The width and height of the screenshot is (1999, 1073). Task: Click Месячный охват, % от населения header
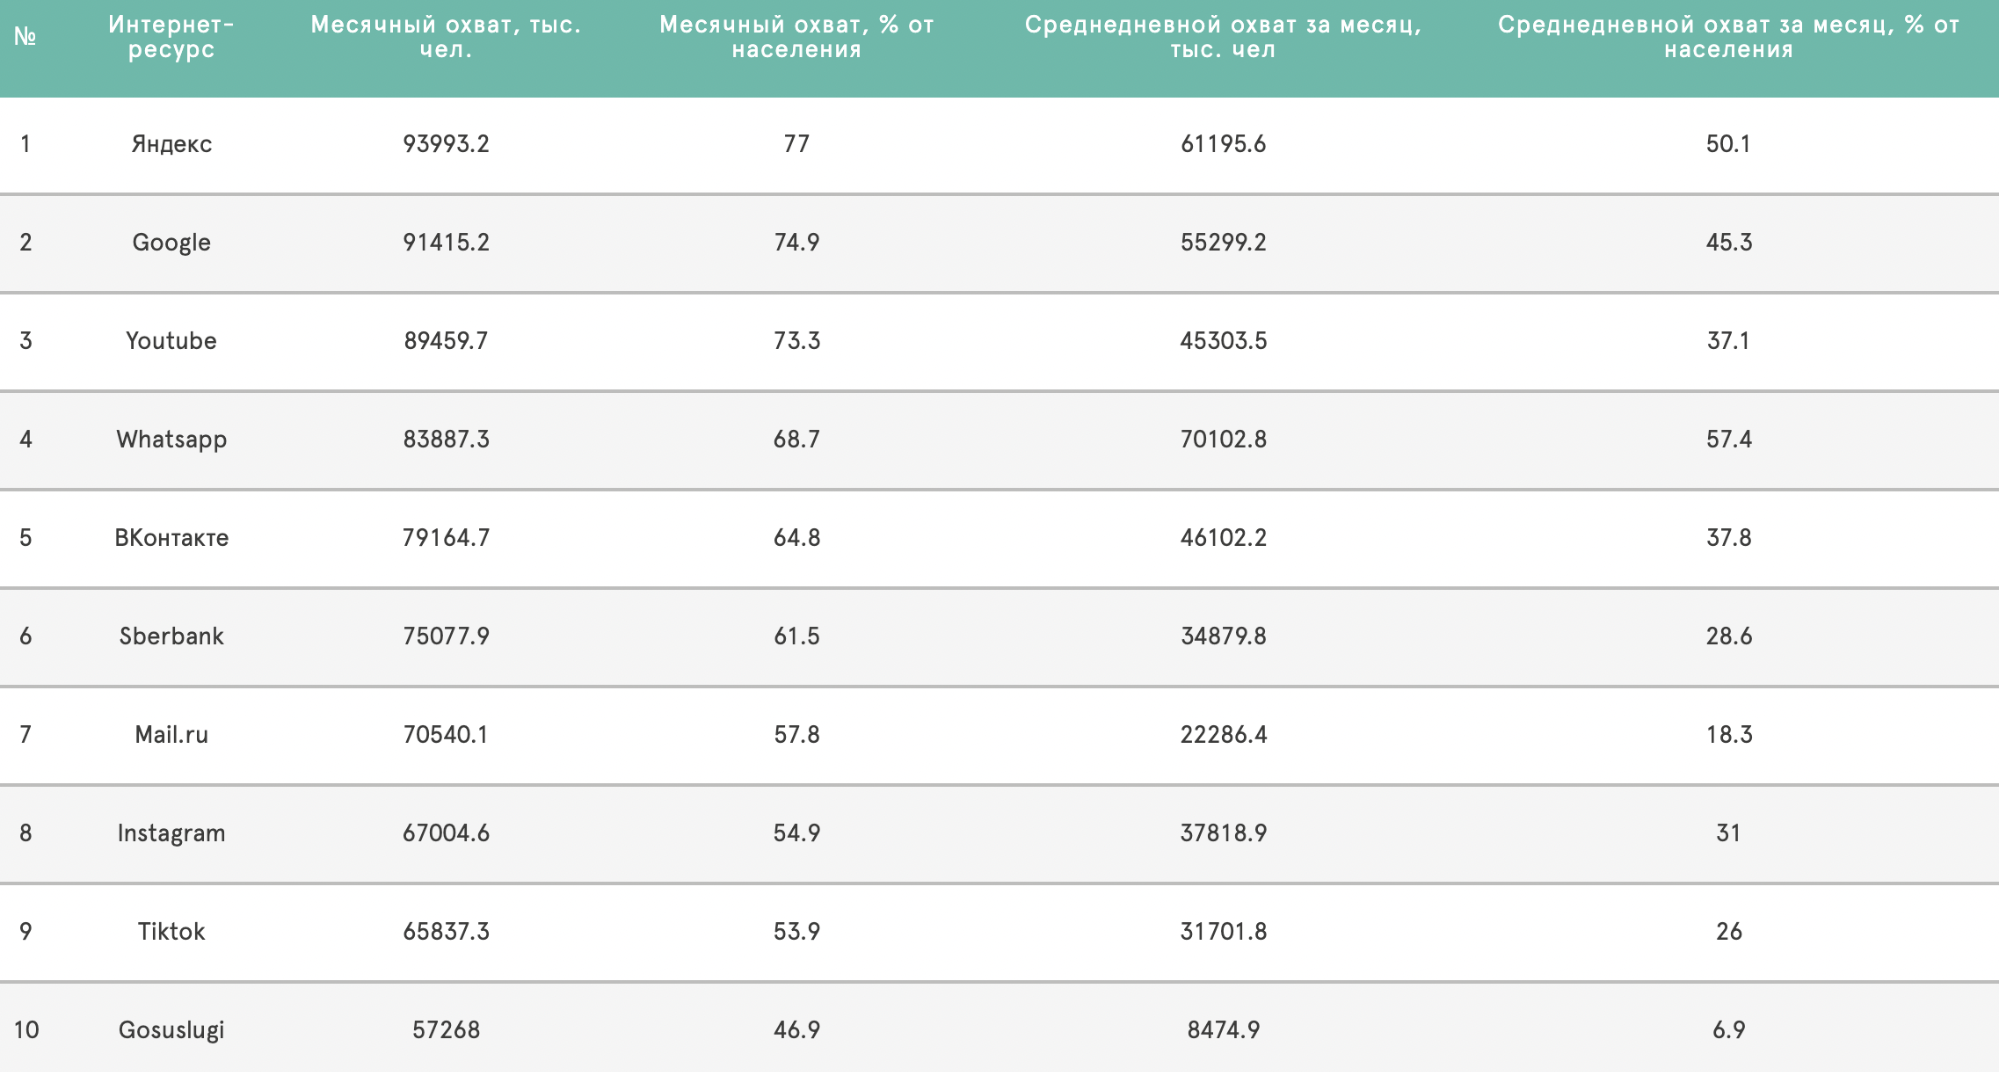[x=796, y=37]
